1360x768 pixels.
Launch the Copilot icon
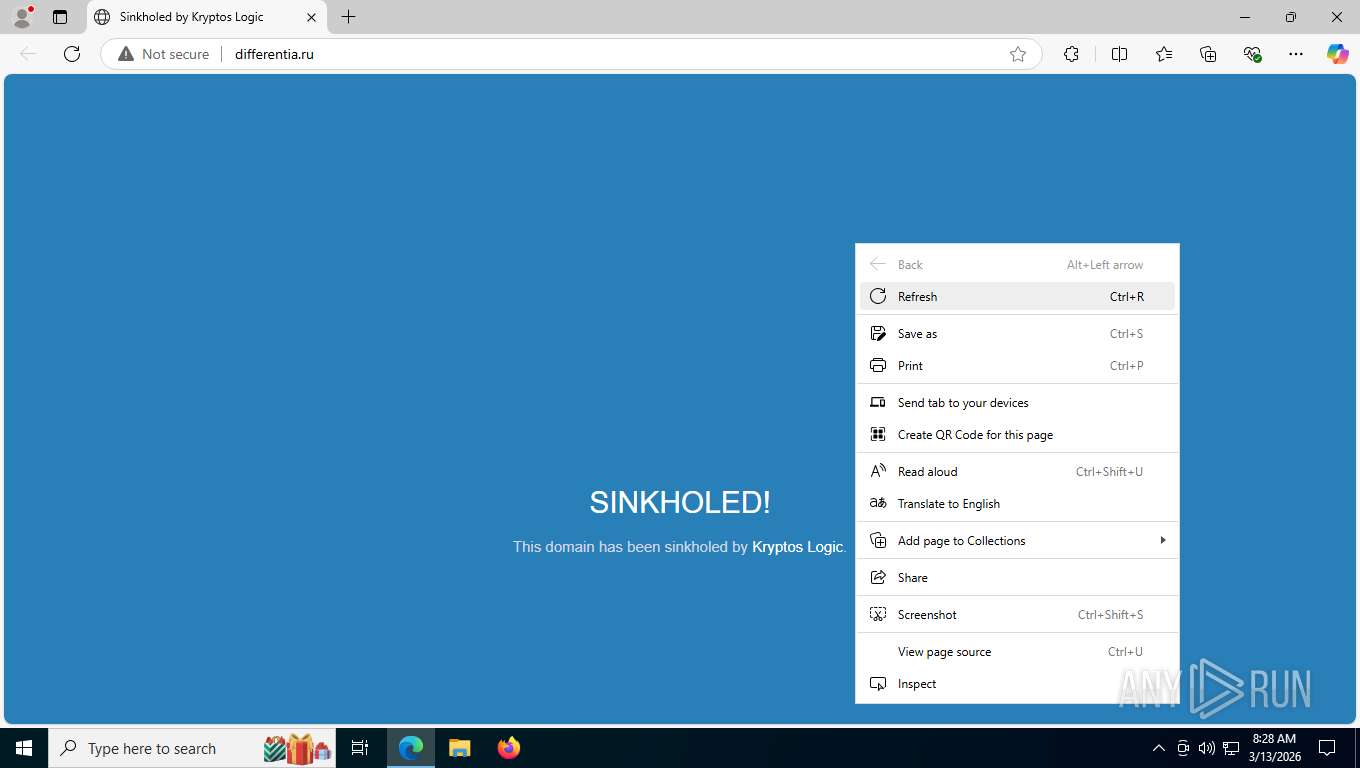pos(1338,54)
